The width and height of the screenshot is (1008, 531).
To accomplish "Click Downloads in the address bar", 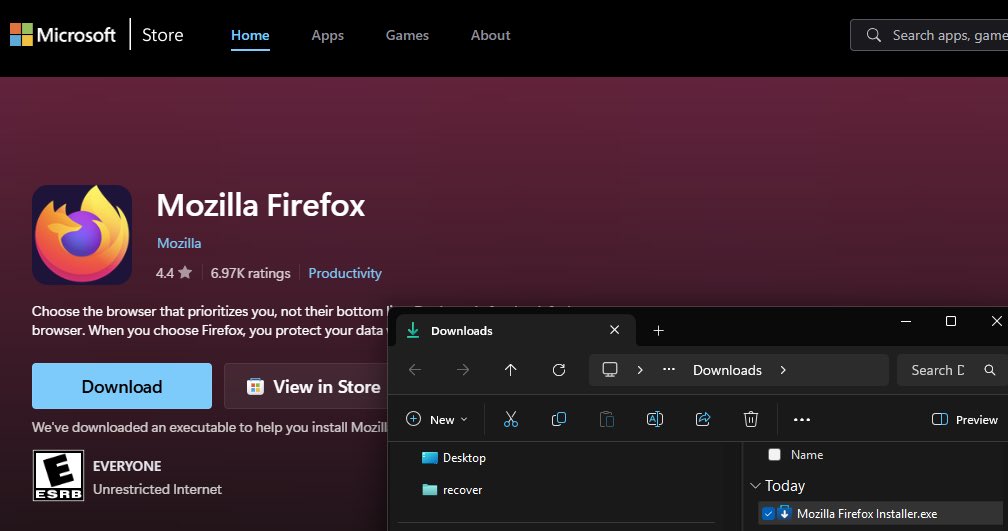I will click(727, 370).
